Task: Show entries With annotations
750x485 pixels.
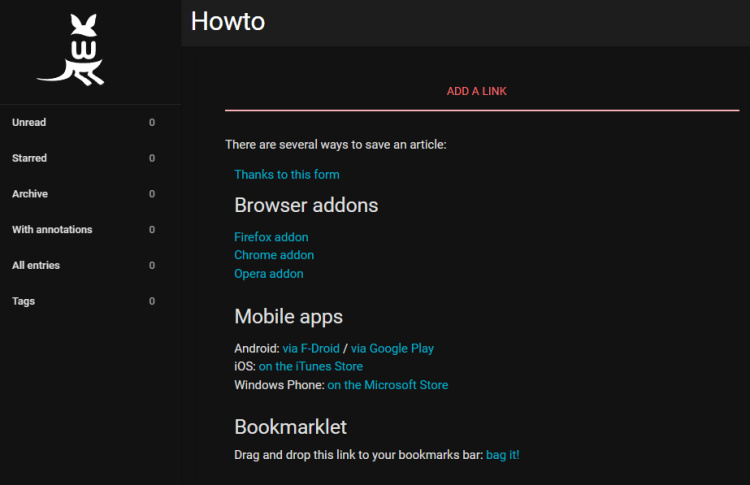Action: point(52,230)
